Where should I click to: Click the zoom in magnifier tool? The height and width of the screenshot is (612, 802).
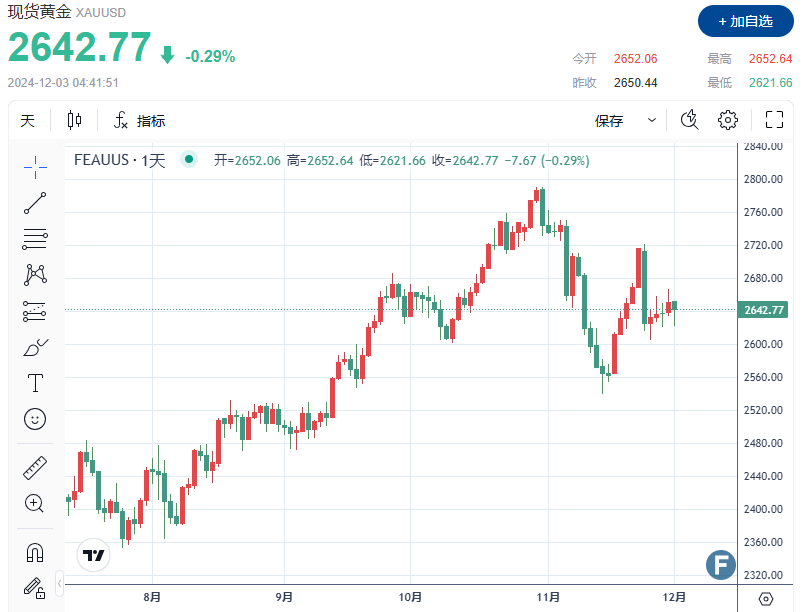point(35,503)
